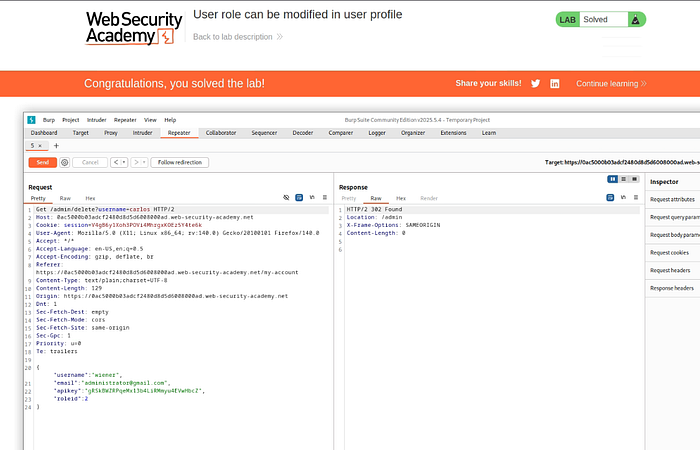Click 'HTTP/2 302 Found' response line
The width and height of the screenshot is (700, 450).
click(375, 209)
